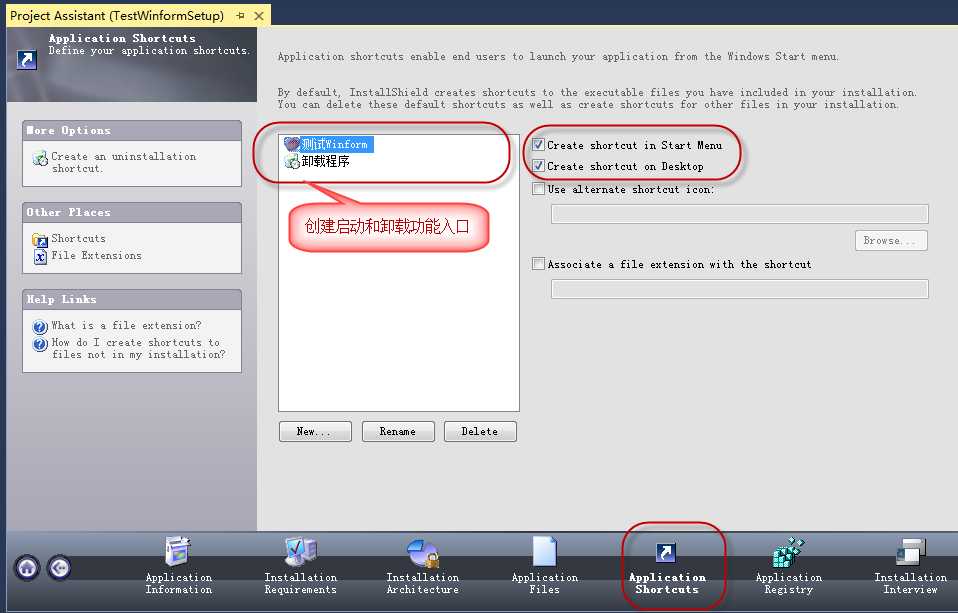Click the pin icon on Project Assistant tab

pos(241,16)
